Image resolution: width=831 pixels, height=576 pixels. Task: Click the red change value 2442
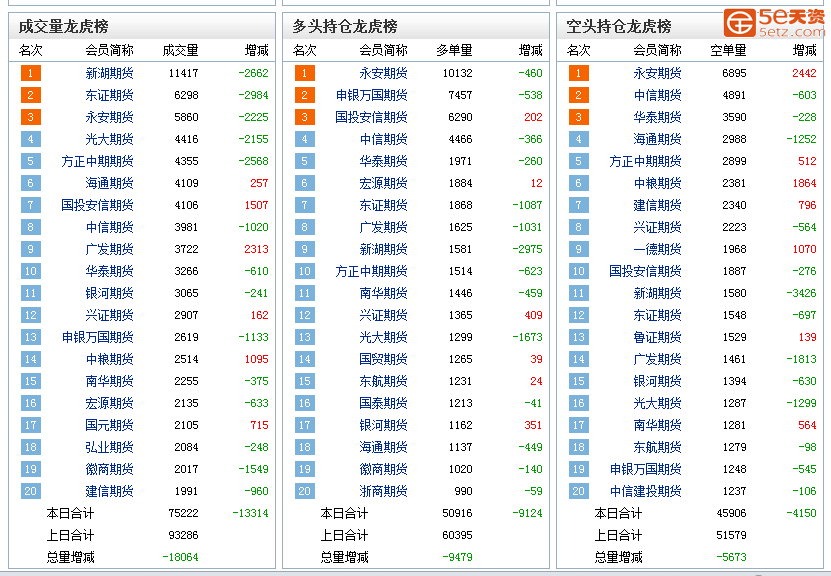[805, 73]
